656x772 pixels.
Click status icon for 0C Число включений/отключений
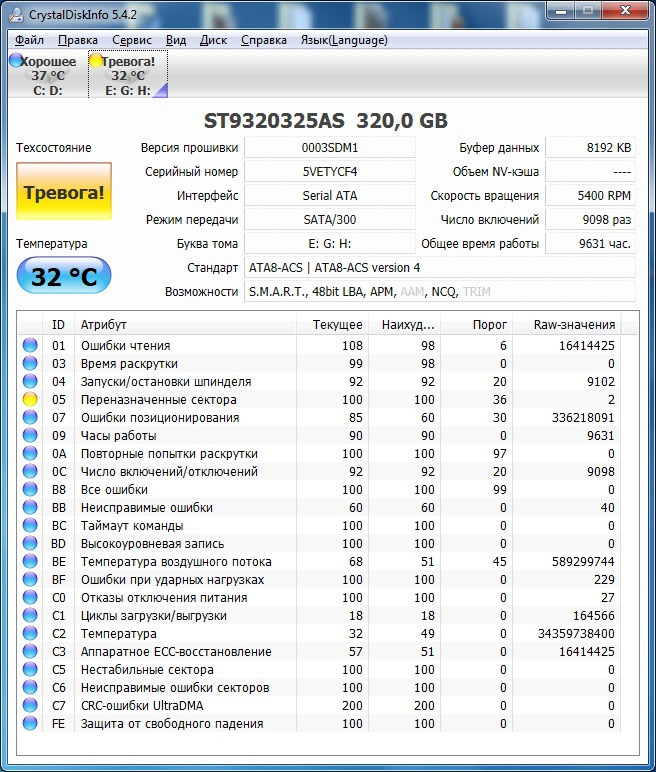(30, 471)
